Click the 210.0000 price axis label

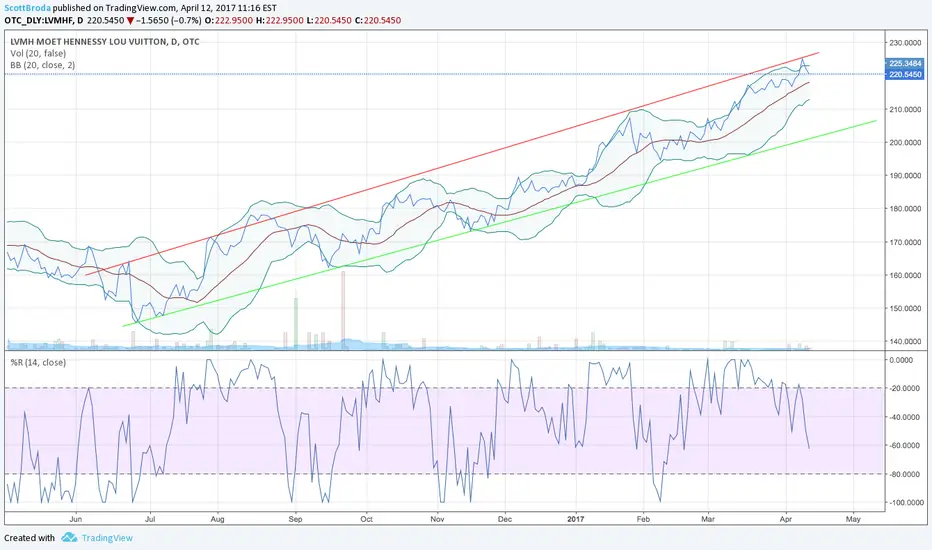906,109
